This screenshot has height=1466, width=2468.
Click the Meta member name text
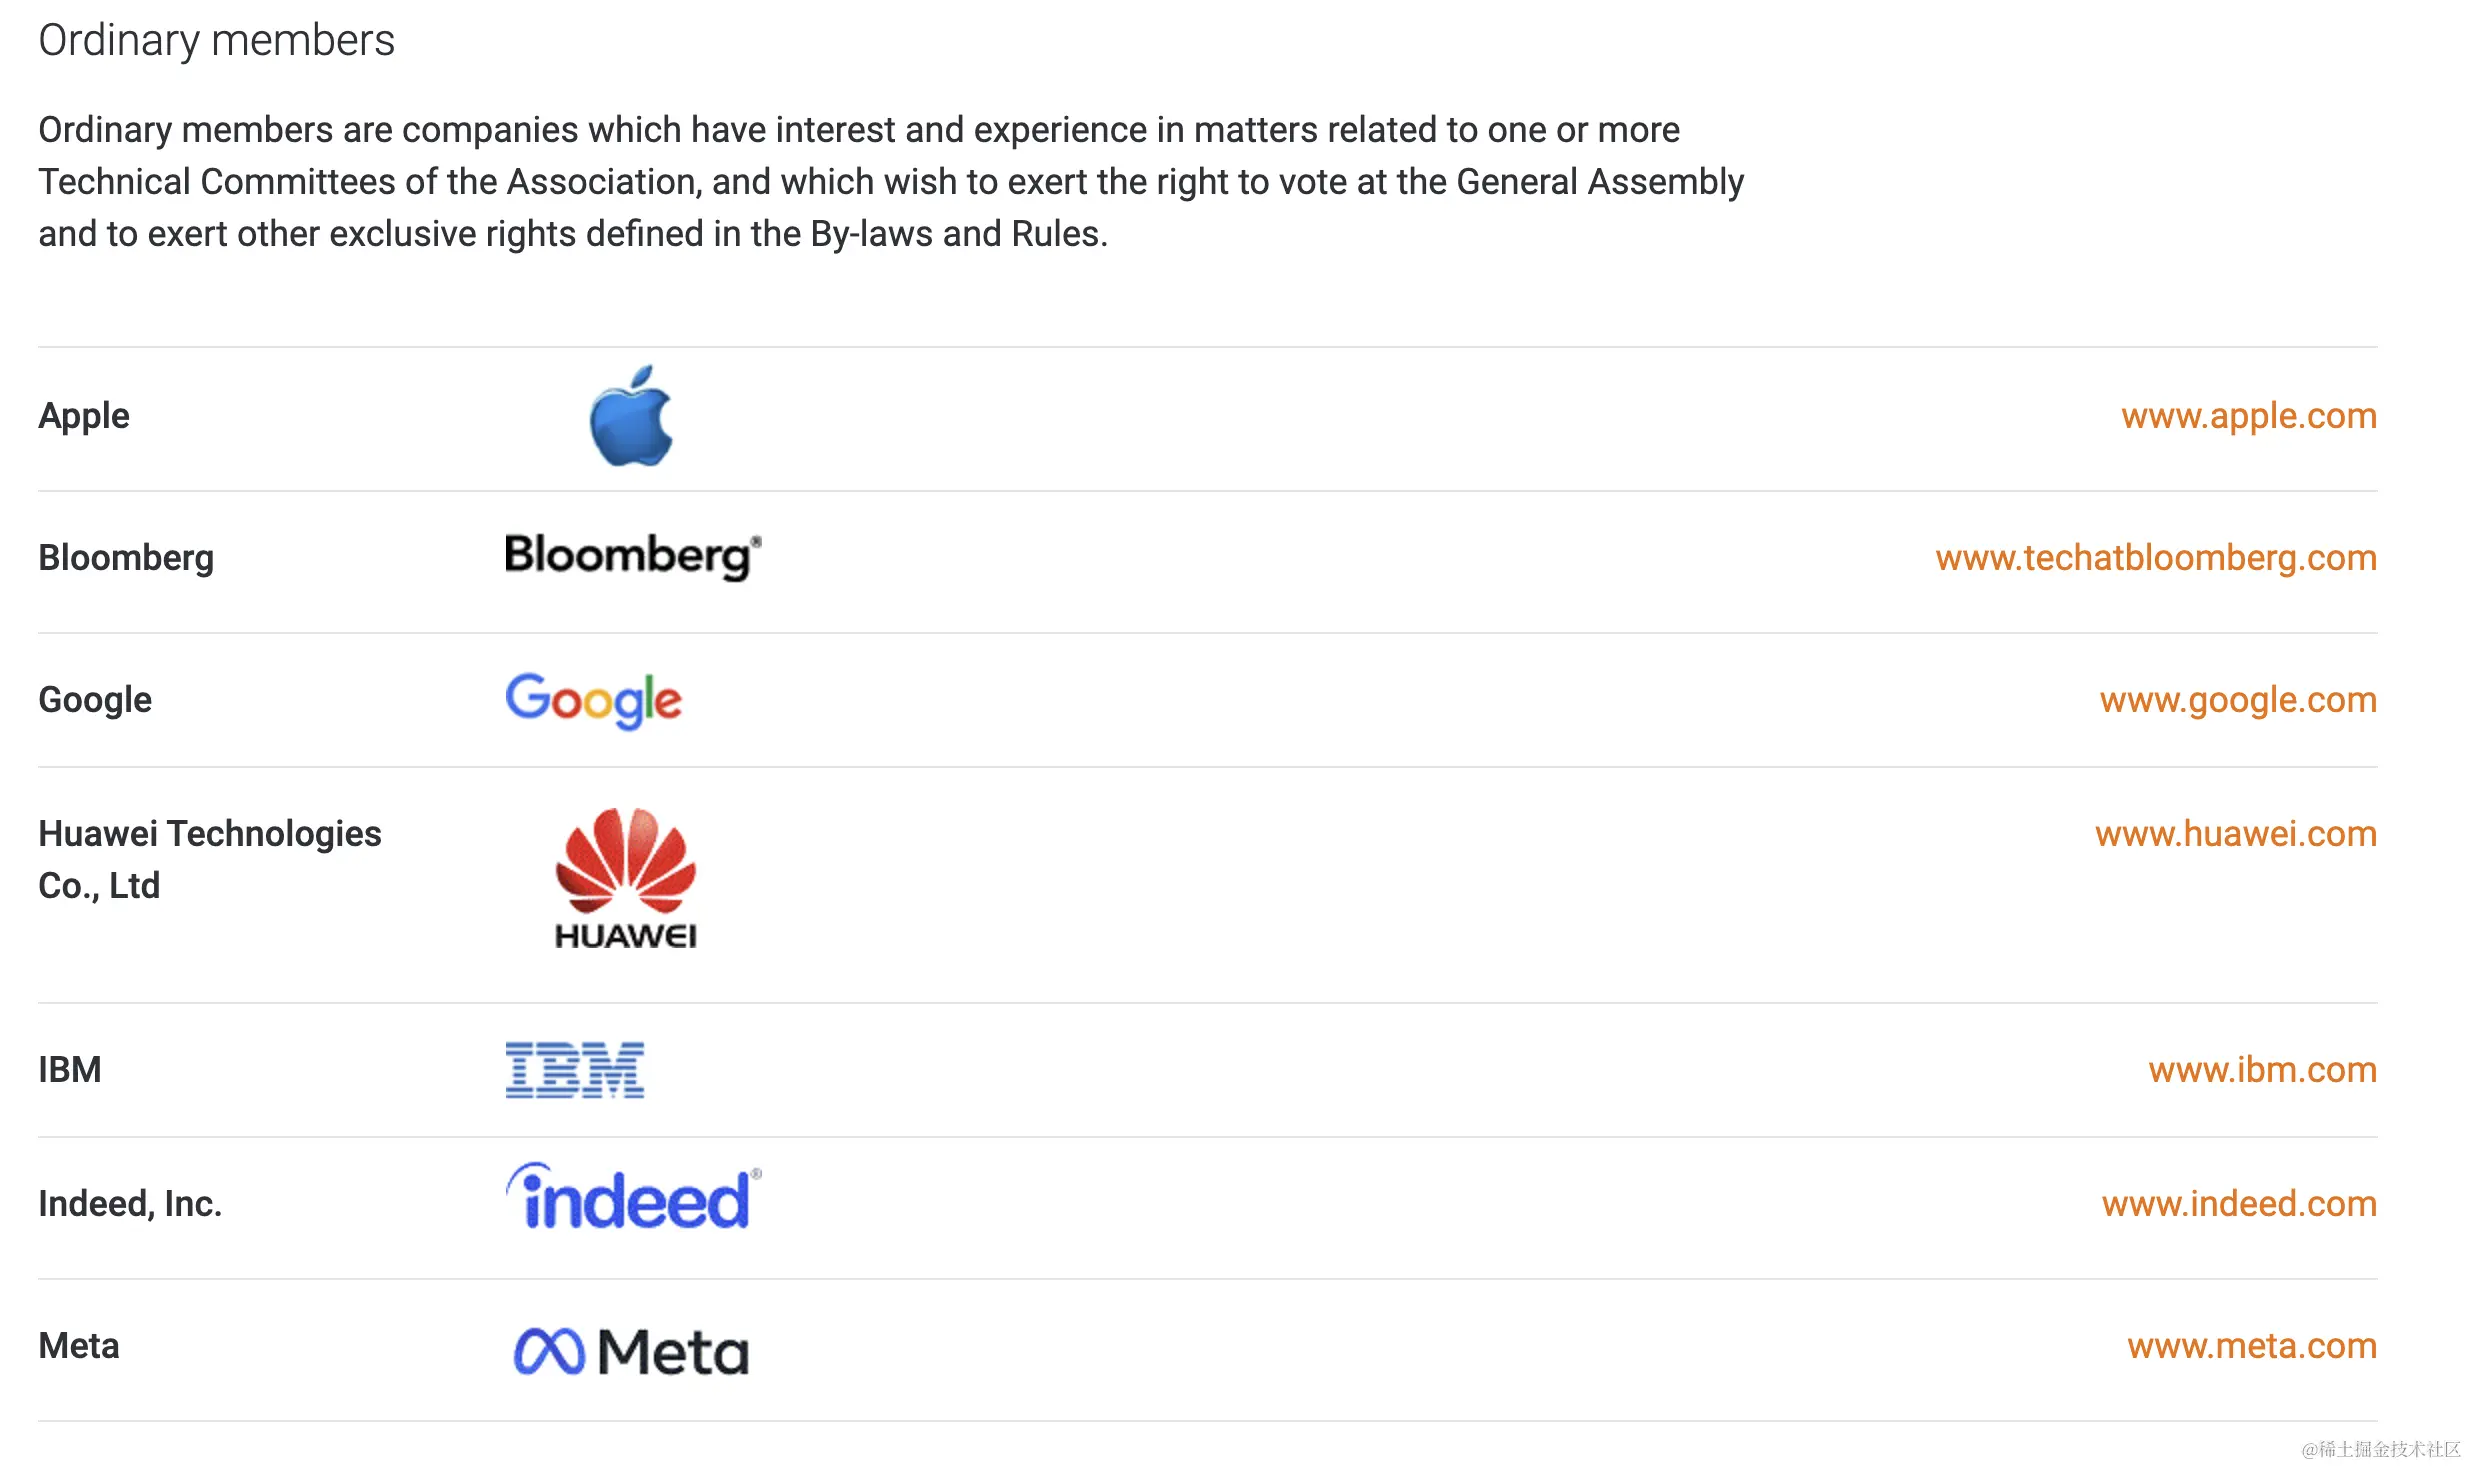[79, 1346]
